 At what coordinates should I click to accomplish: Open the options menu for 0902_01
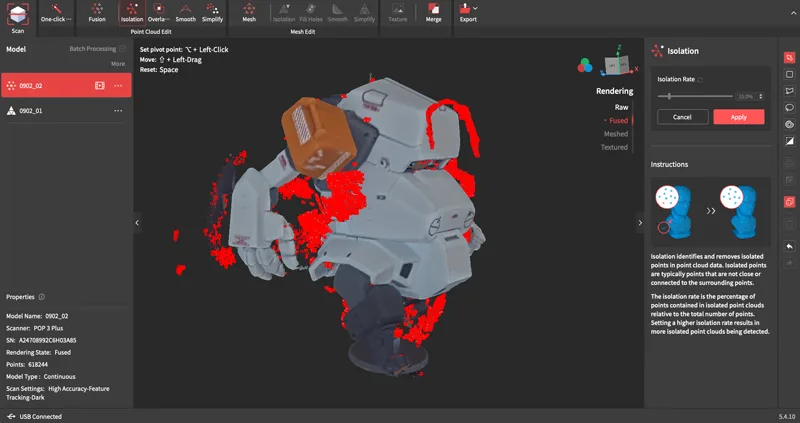[x=118, y=111]
